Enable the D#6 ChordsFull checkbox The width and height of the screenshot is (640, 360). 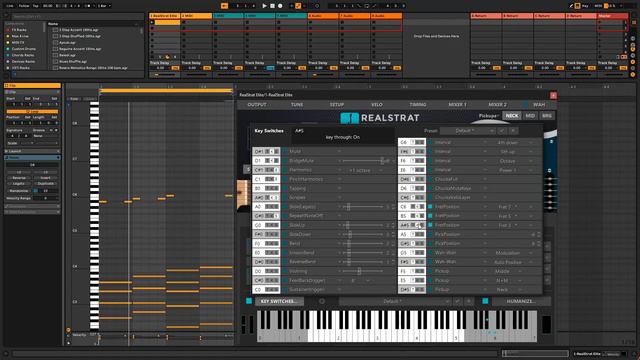pos(430,179)
